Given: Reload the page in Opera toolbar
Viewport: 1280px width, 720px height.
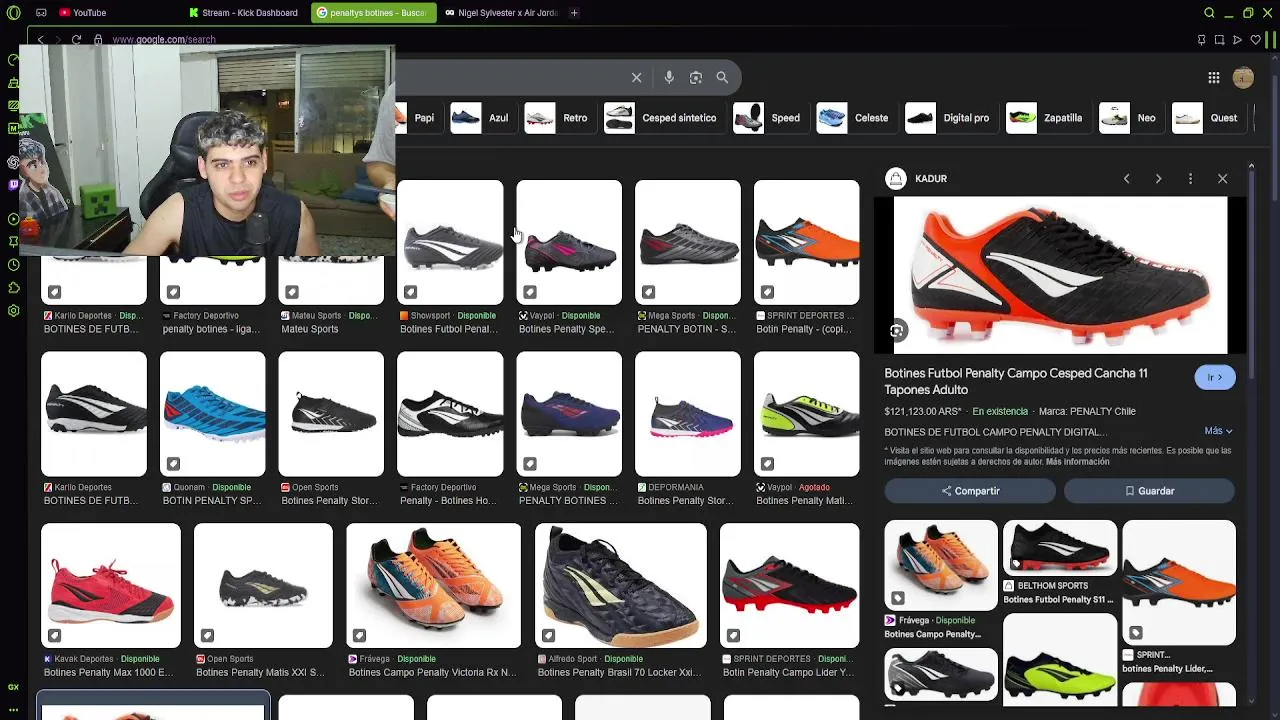Looking at the screenshot, I should (76, 40).
